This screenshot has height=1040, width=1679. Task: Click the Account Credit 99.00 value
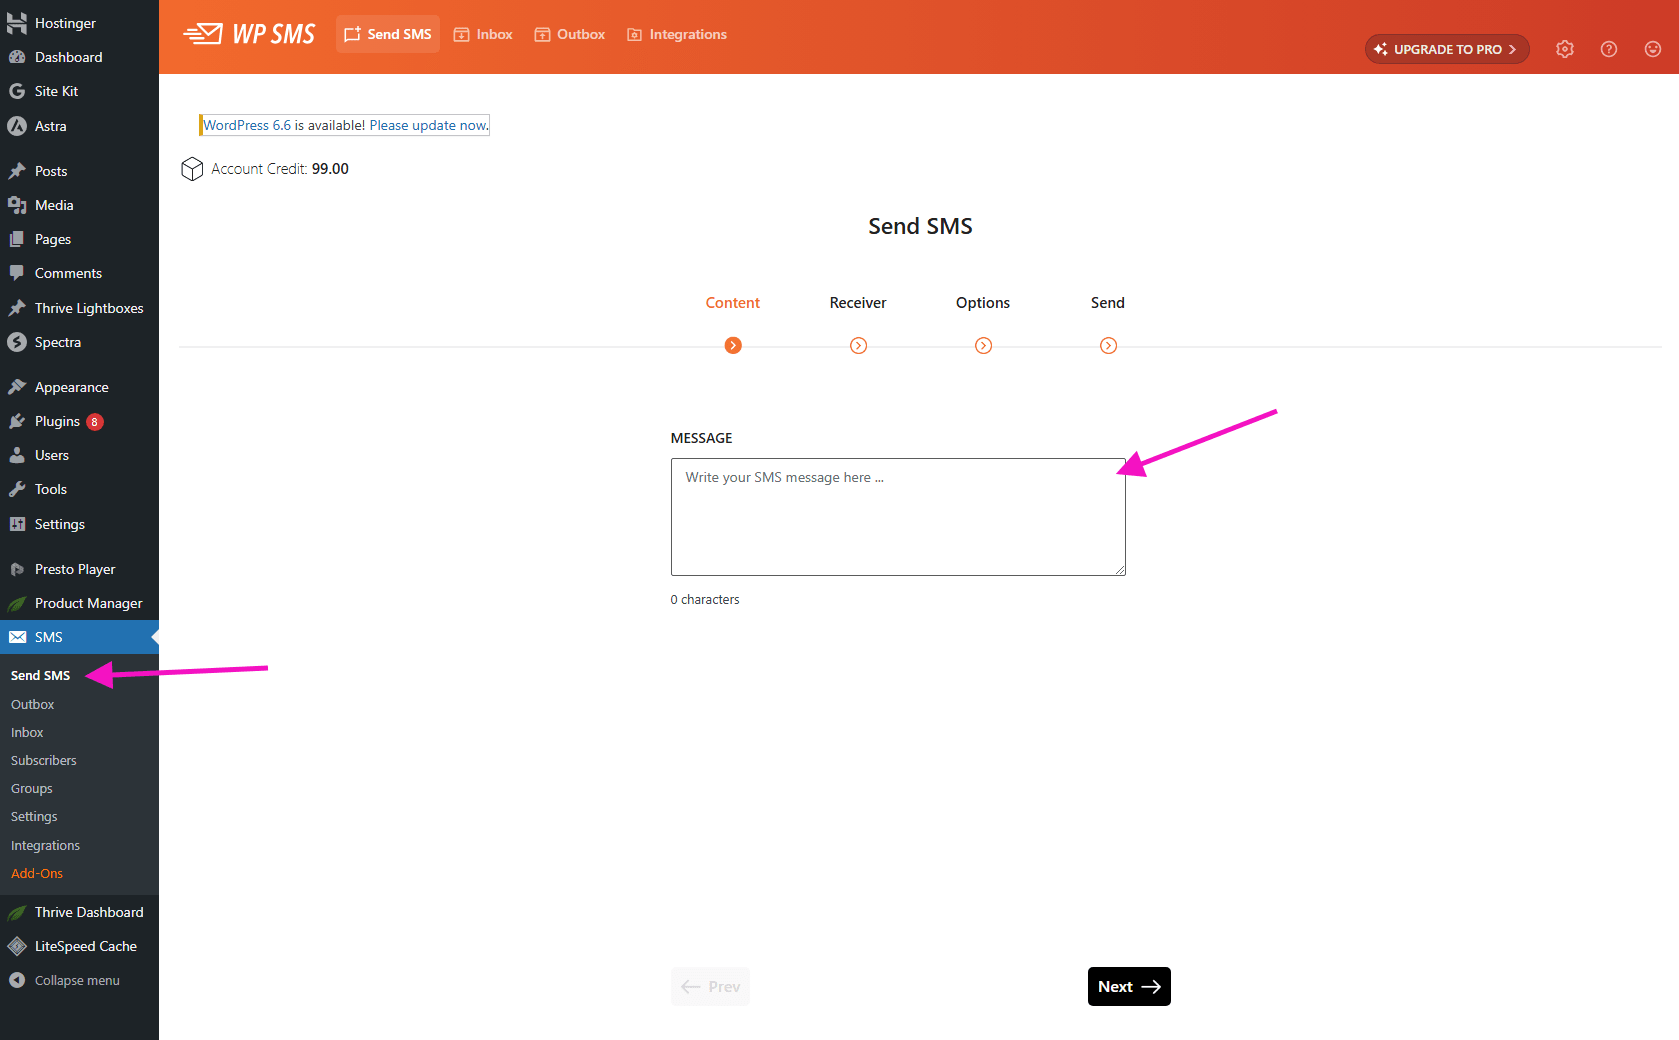click(x=330, y=169)
